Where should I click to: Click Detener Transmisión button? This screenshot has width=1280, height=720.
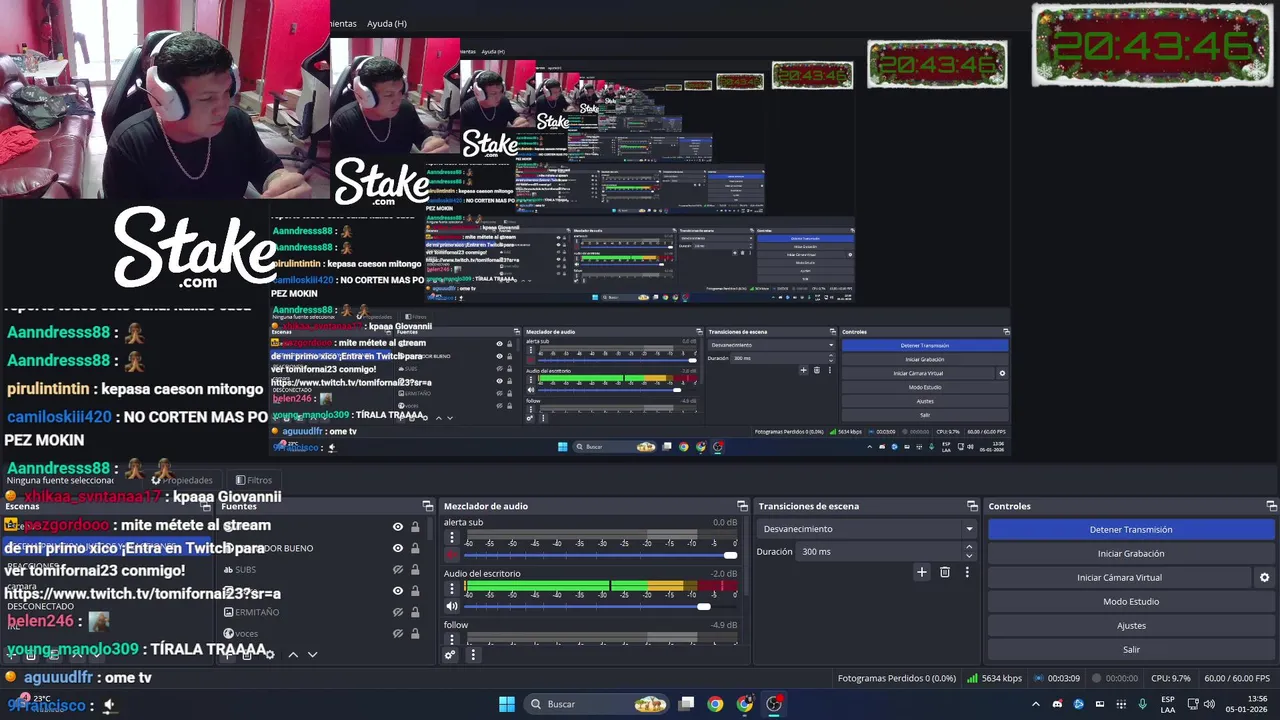(1131, 530)
